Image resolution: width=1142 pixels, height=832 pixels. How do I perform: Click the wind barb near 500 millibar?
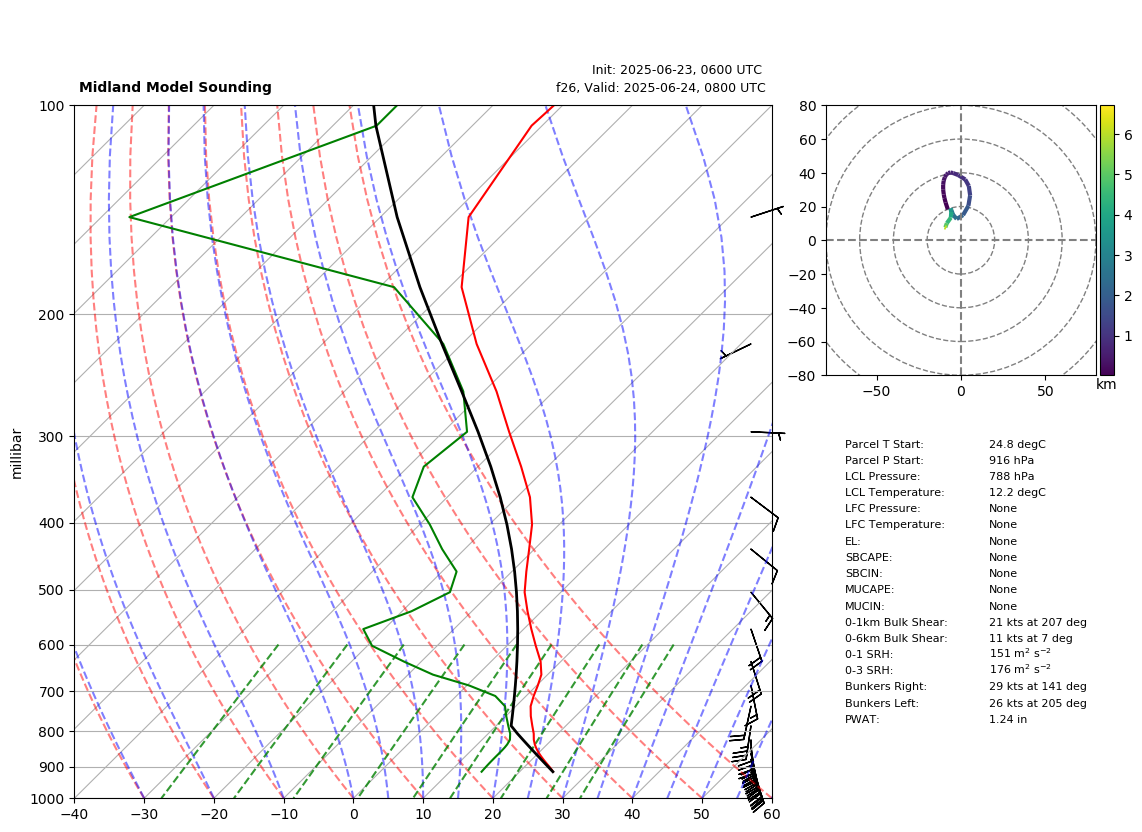[764, 566]
